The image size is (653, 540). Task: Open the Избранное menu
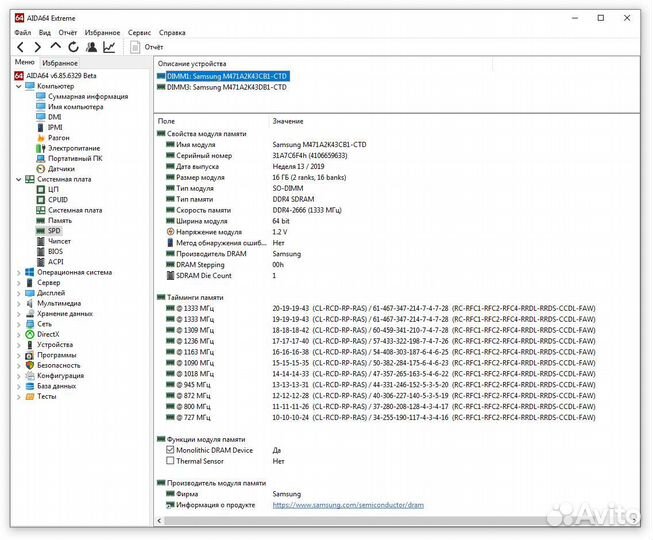[102, 32]
